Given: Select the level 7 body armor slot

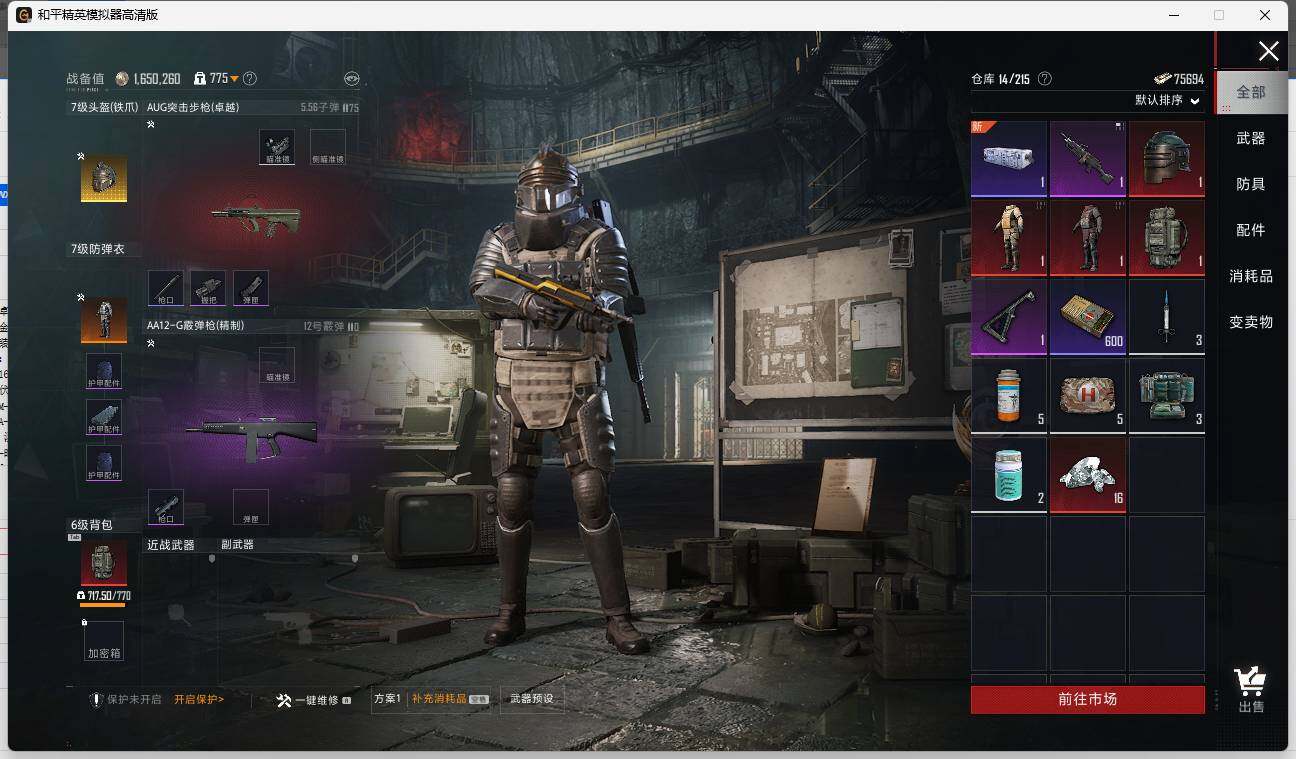Looking at the screenshot, I should click(104, 320).
